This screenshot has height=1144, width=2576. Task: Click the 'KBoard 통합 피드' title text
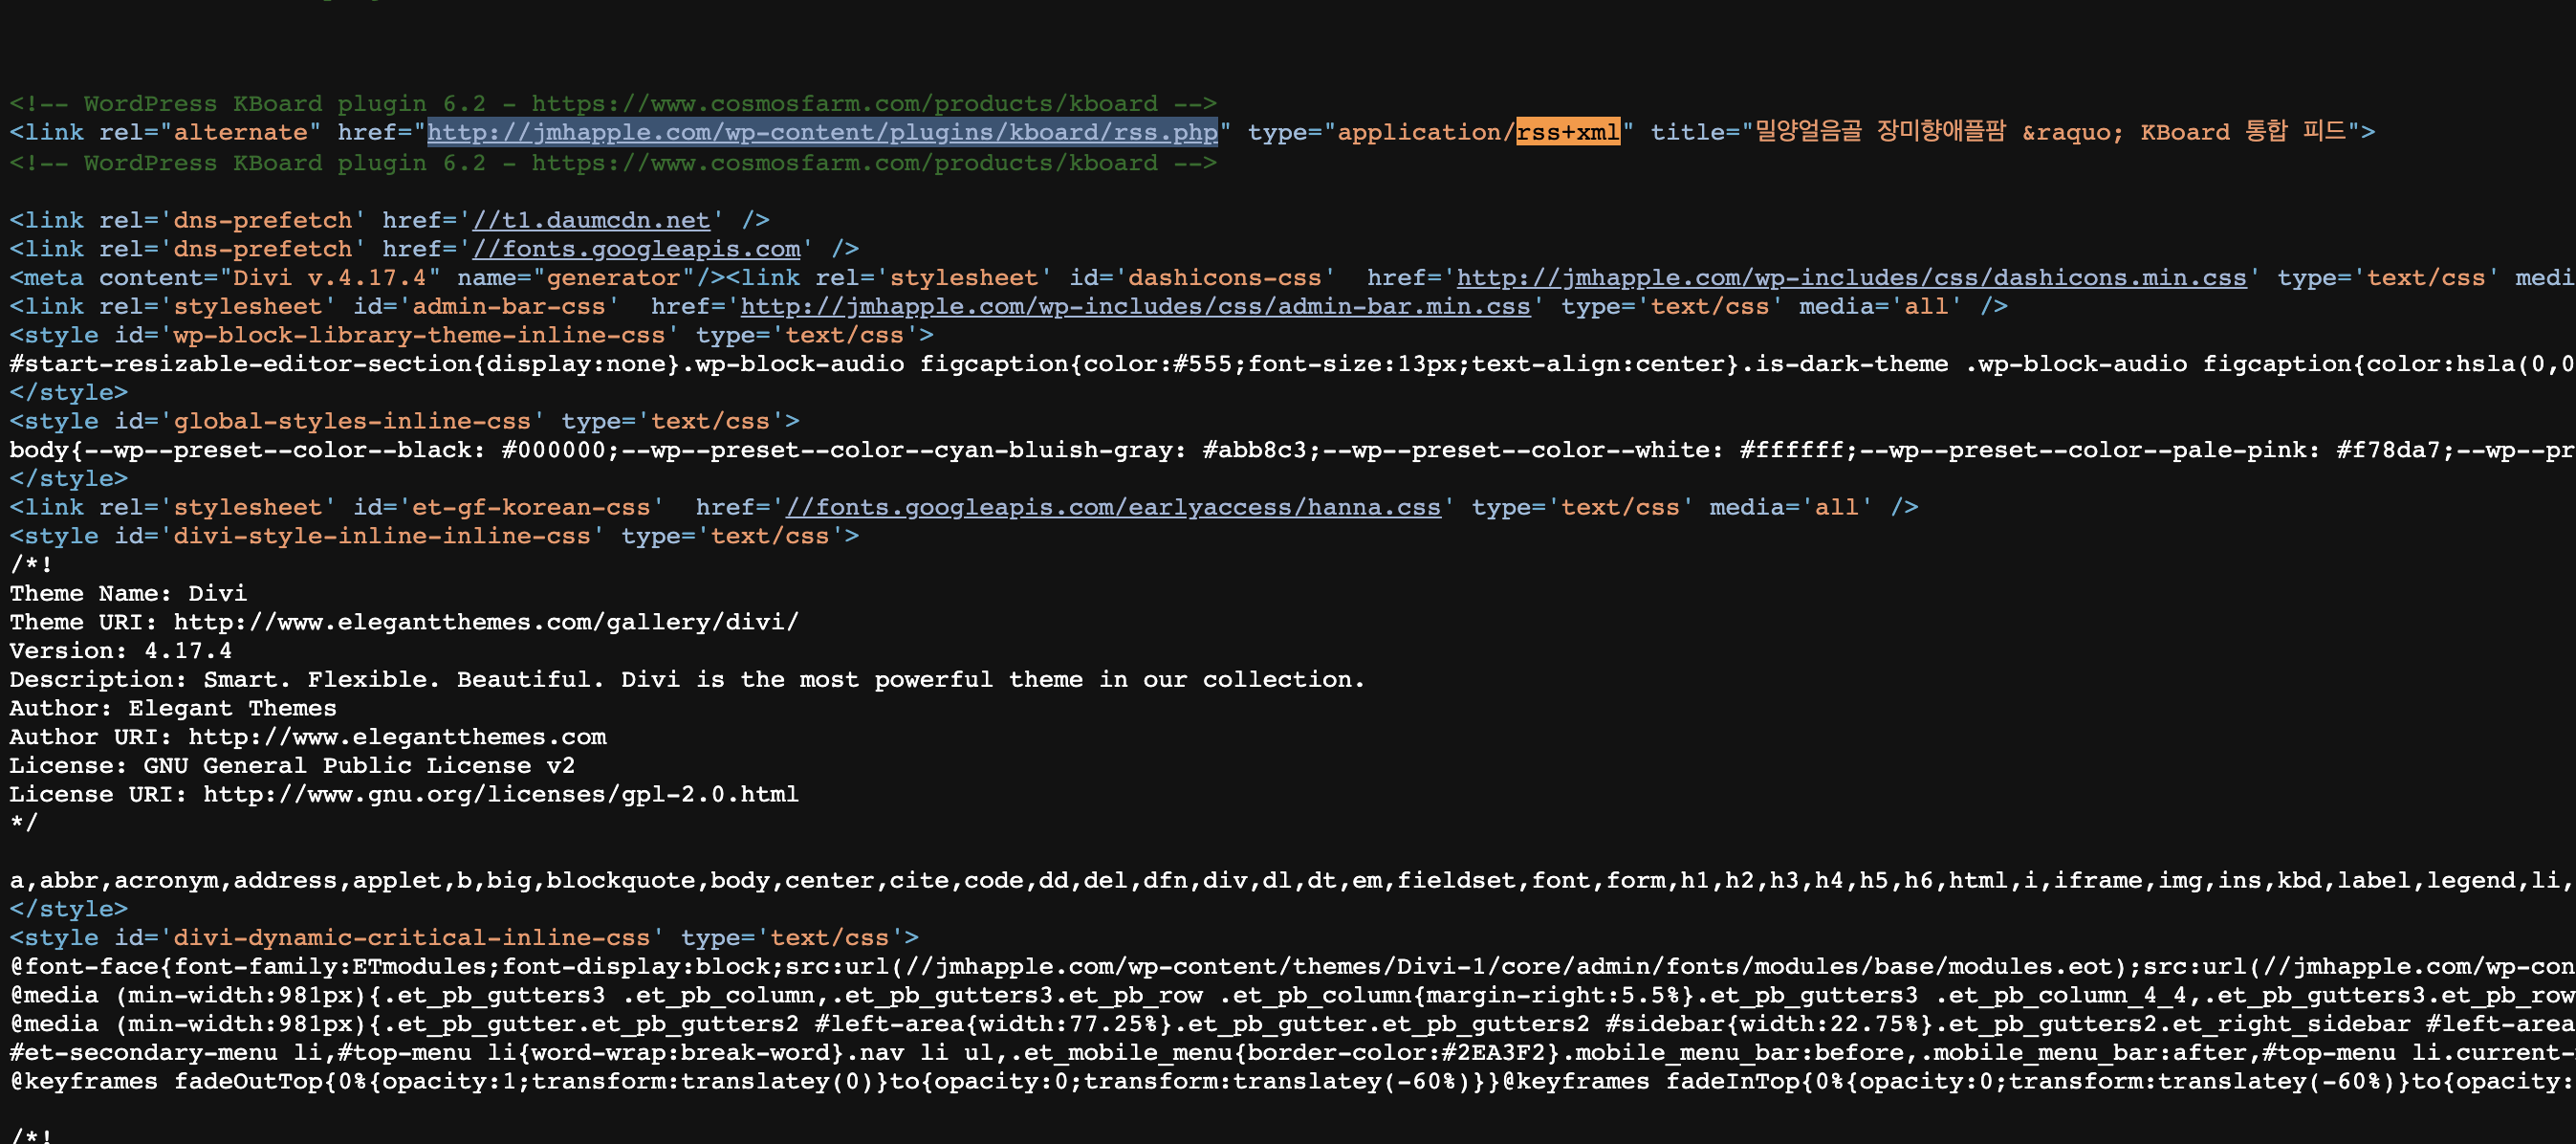tap(2243, 132)
